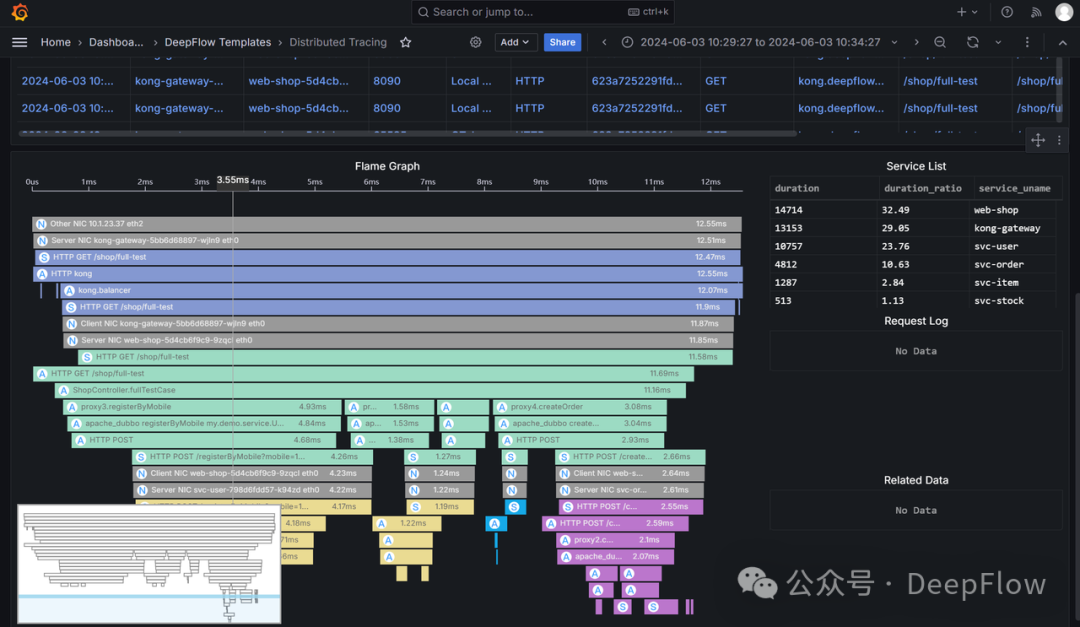Viewport: 1080px width, 627px height.
Task: Refresh the dashboard
Action: (x=973, y=42)
